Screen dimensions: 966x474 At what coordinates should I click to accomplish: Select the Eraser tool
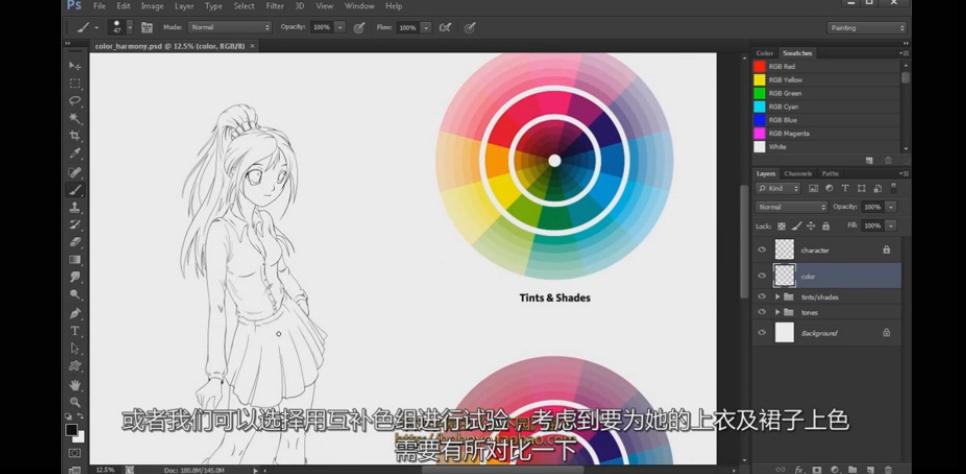pos(75,242)
